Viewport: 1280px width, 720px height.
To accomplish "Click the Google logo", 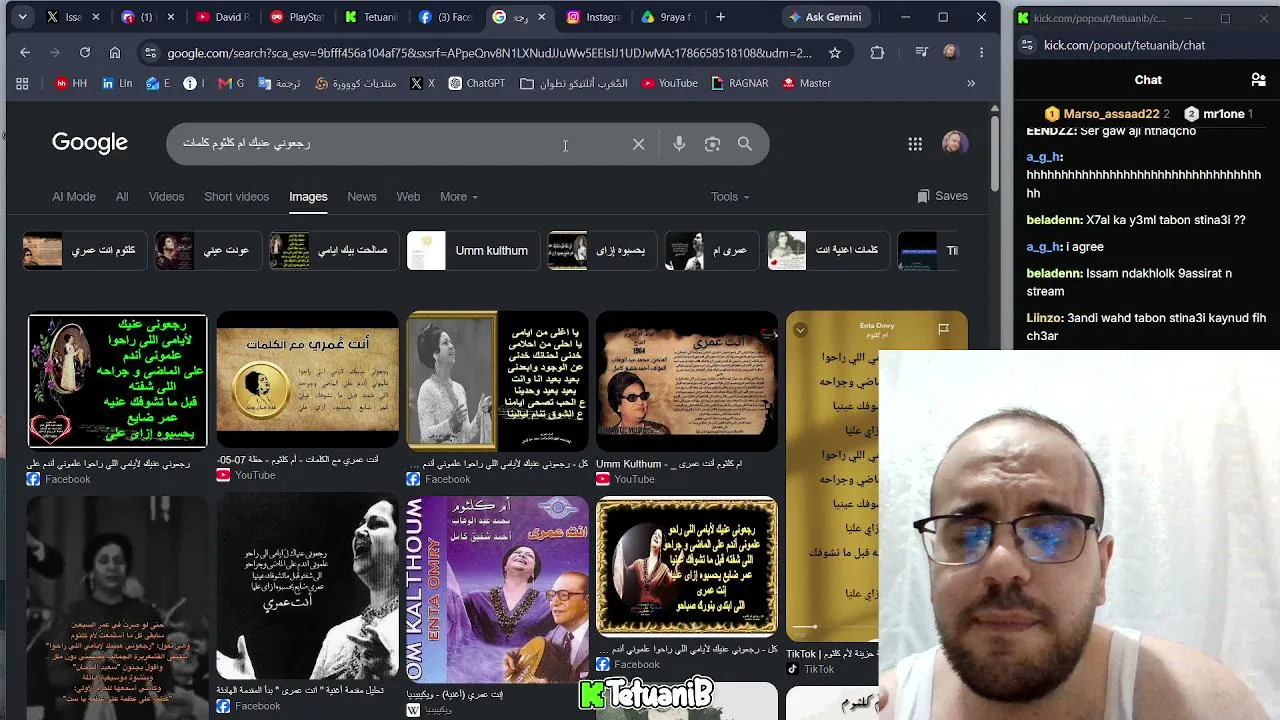I will [x=90, y=143].
